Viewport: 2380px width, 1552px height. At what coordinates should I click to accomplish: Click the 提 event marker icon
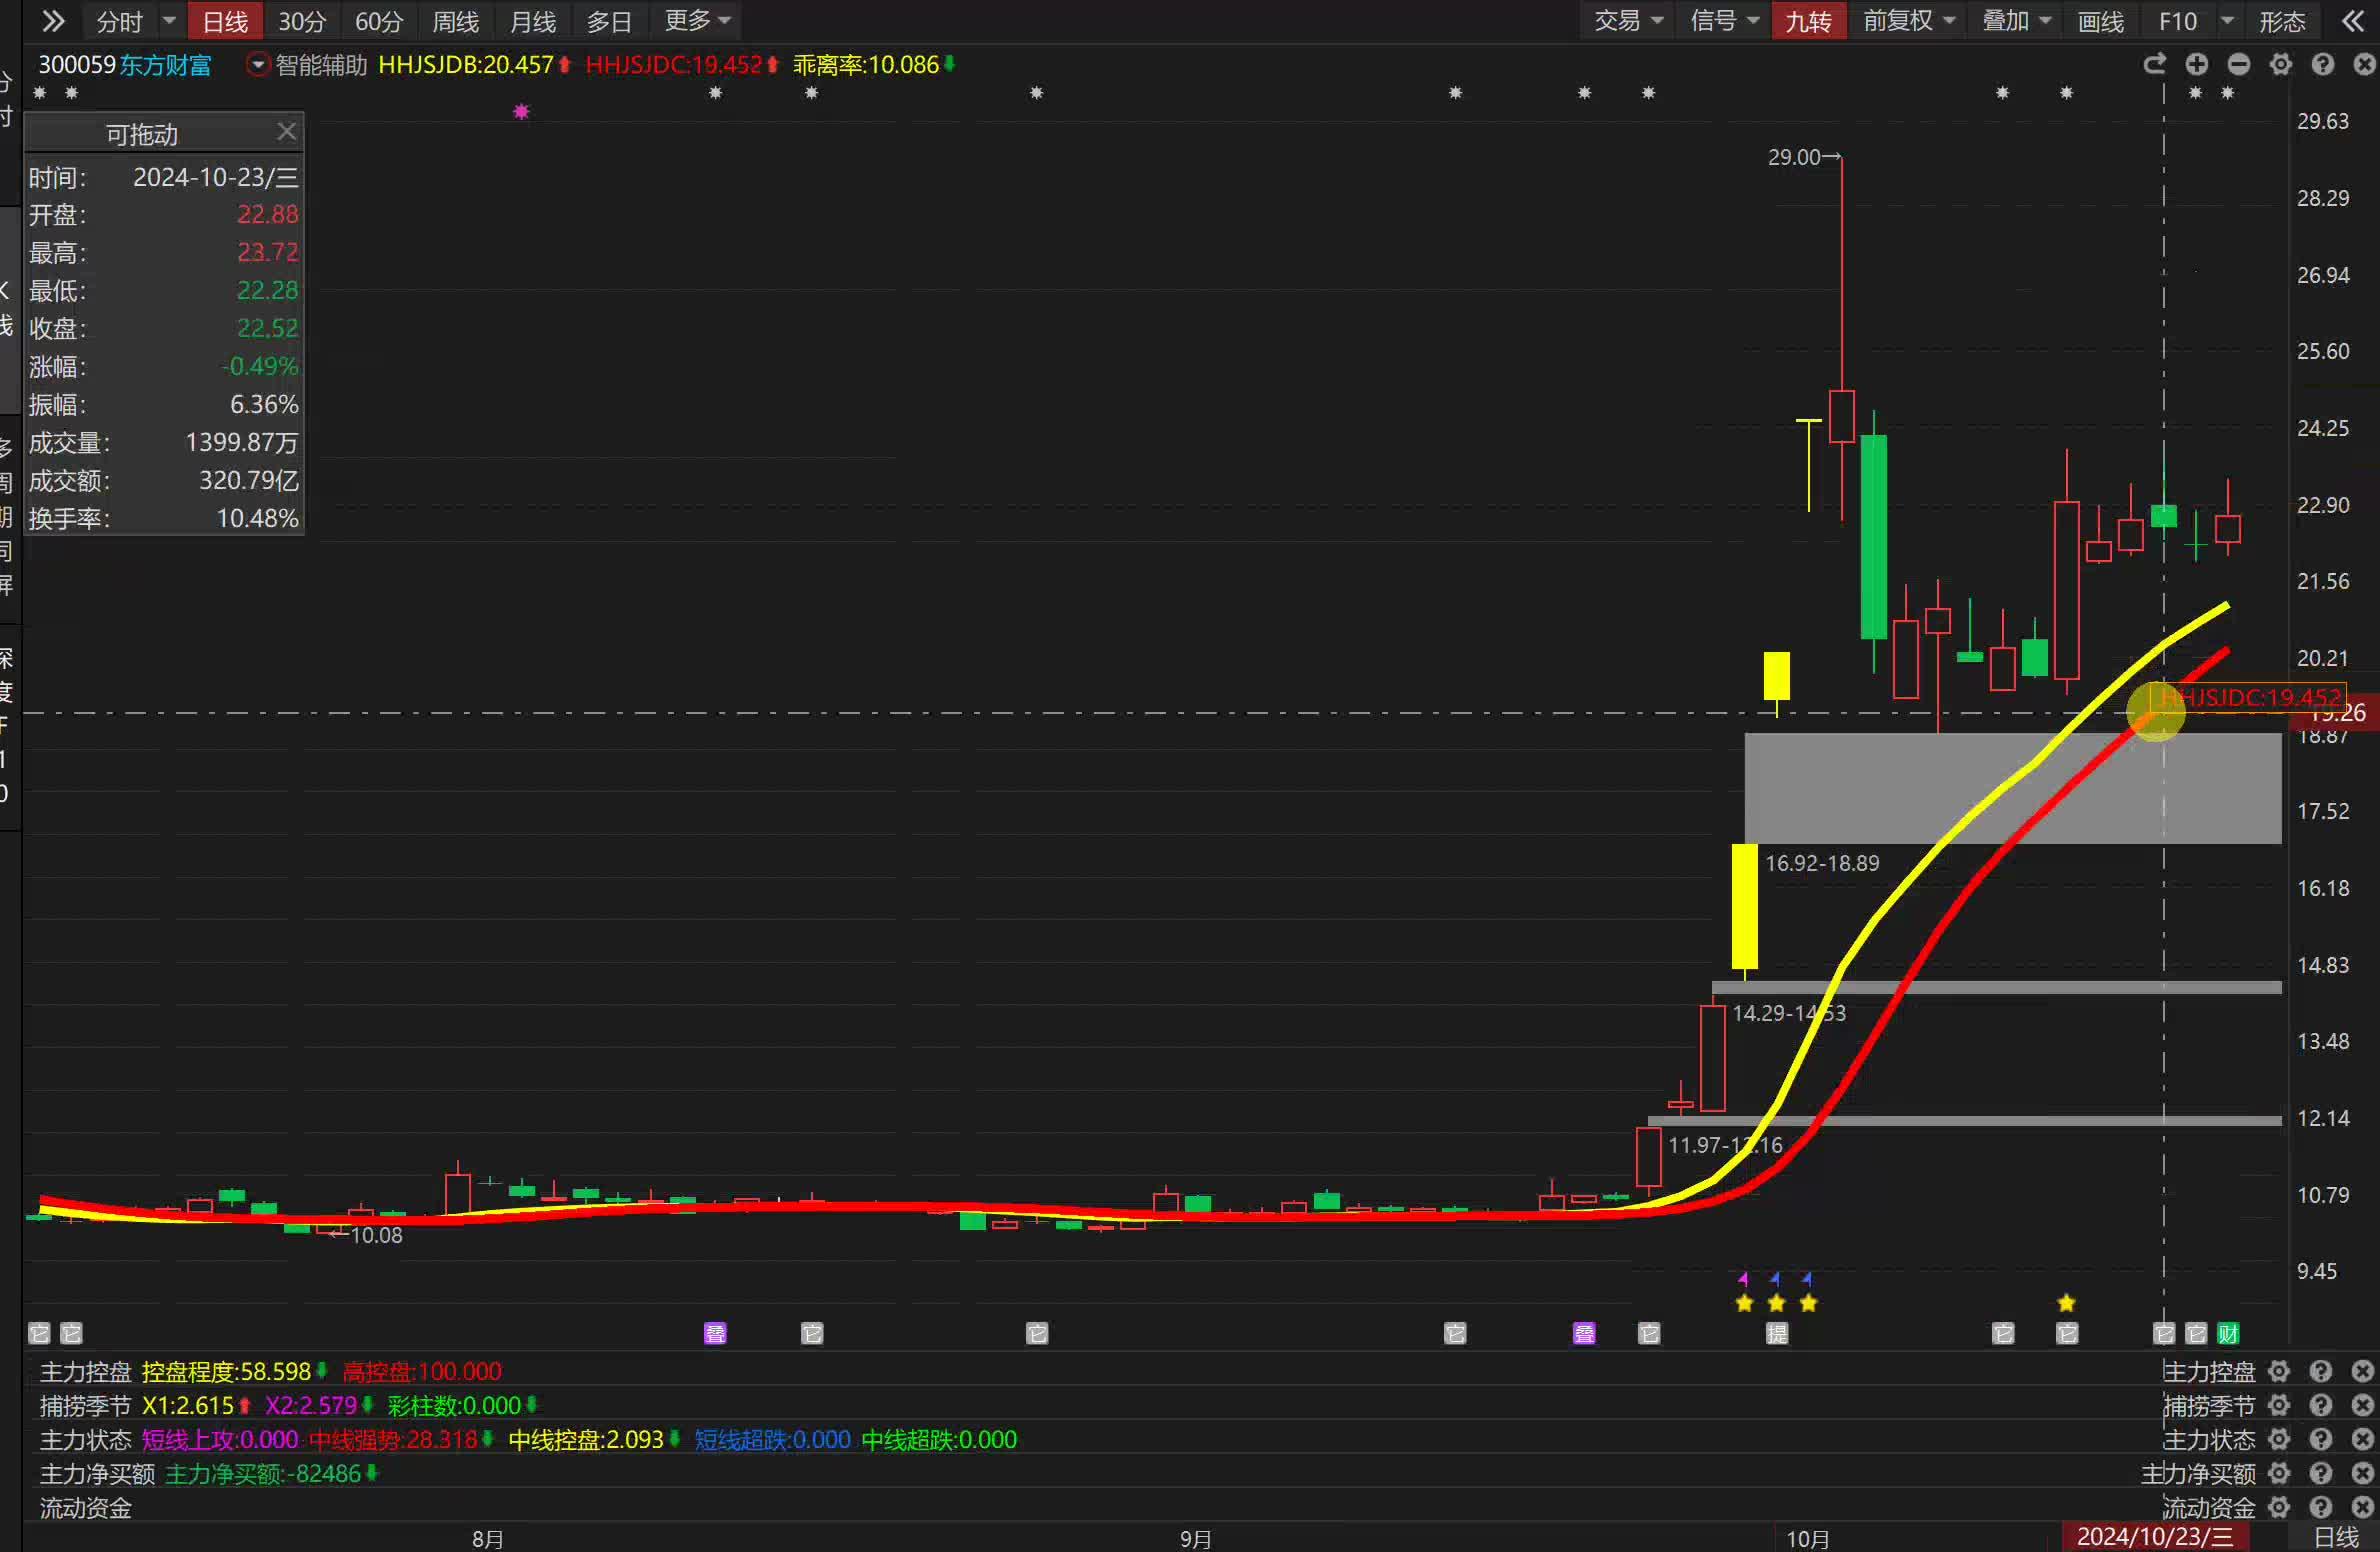pos(1777,1333)
